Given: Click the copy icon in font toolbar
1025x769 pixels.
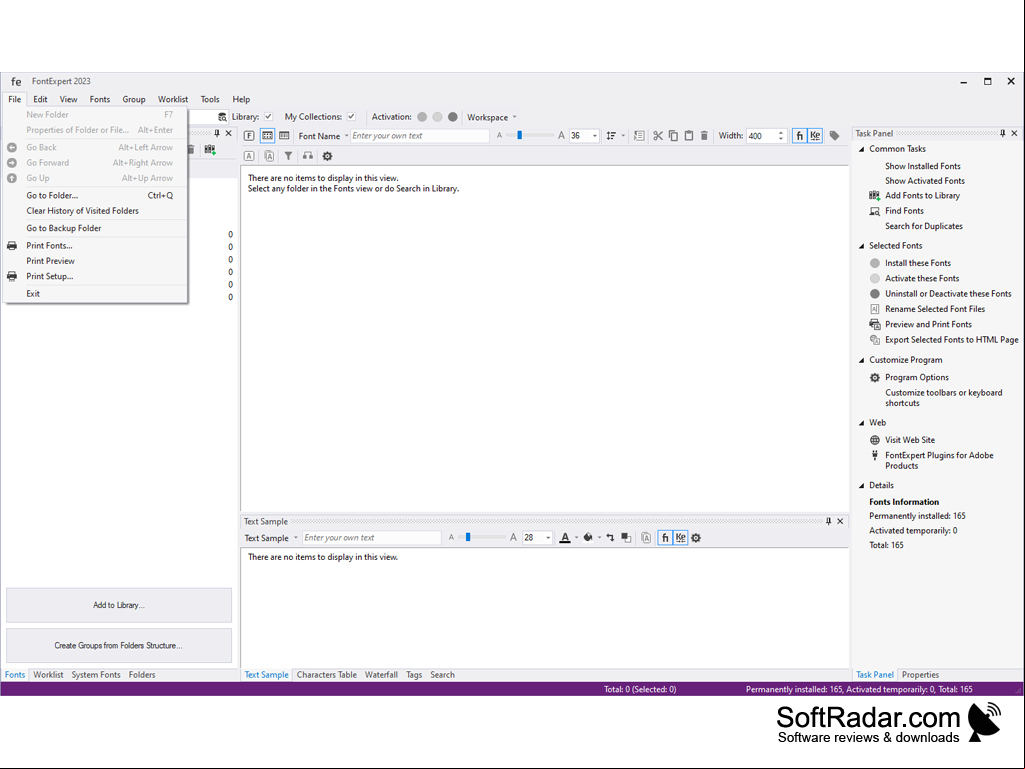Looking at the screenshot, I should point(673,135).
